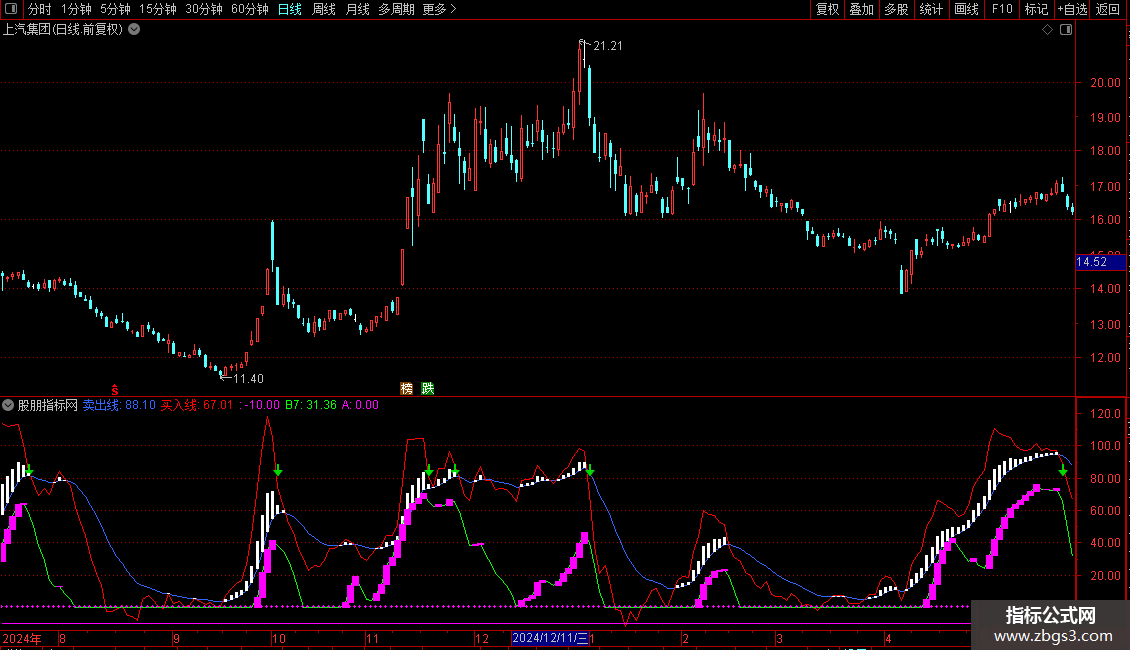Click 返回 to go back
This screenshot has height=650, width=1130.
(1108, 9)
